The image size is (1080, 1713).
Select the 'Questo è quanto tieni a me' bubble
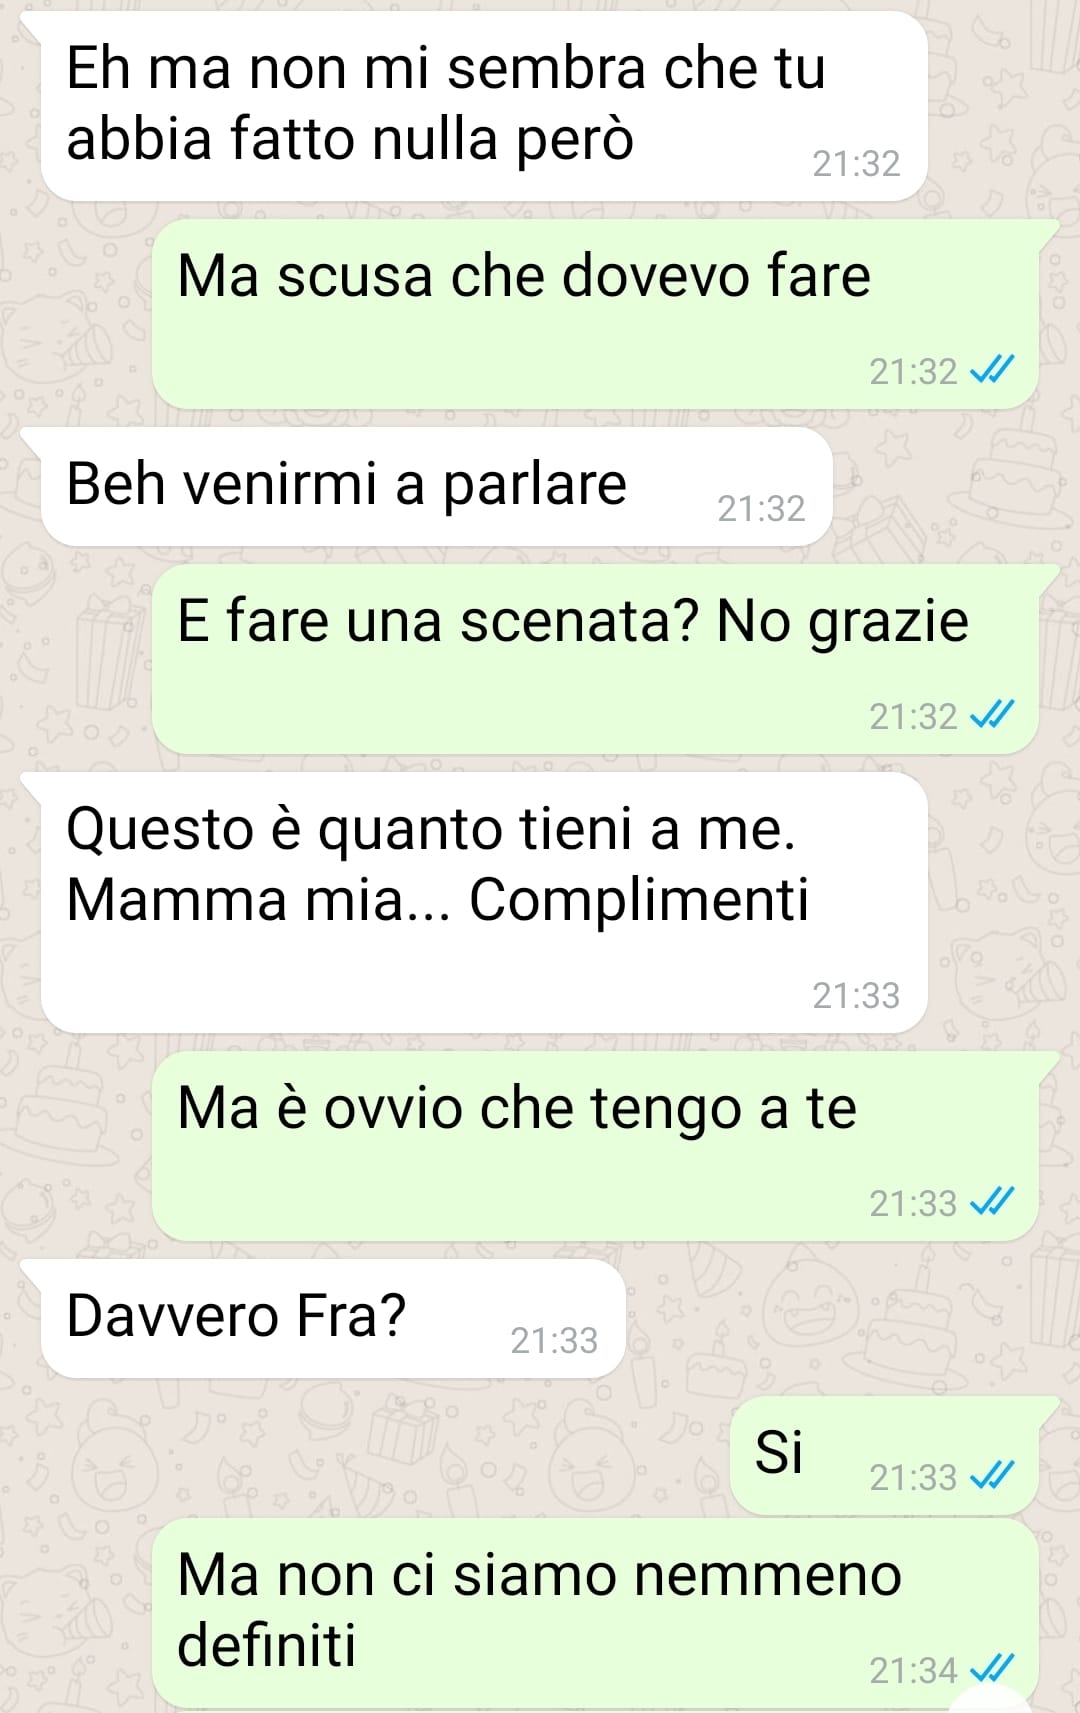[x=484, y=903]
